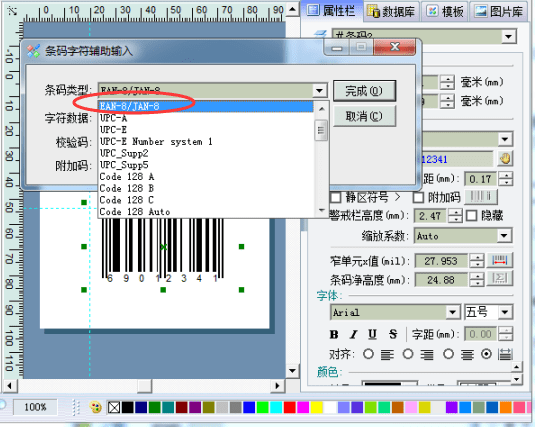Click the 取消(C) button
Viewport: 535px width, 427px height.
pyautogui.click(x=364, y=116)
